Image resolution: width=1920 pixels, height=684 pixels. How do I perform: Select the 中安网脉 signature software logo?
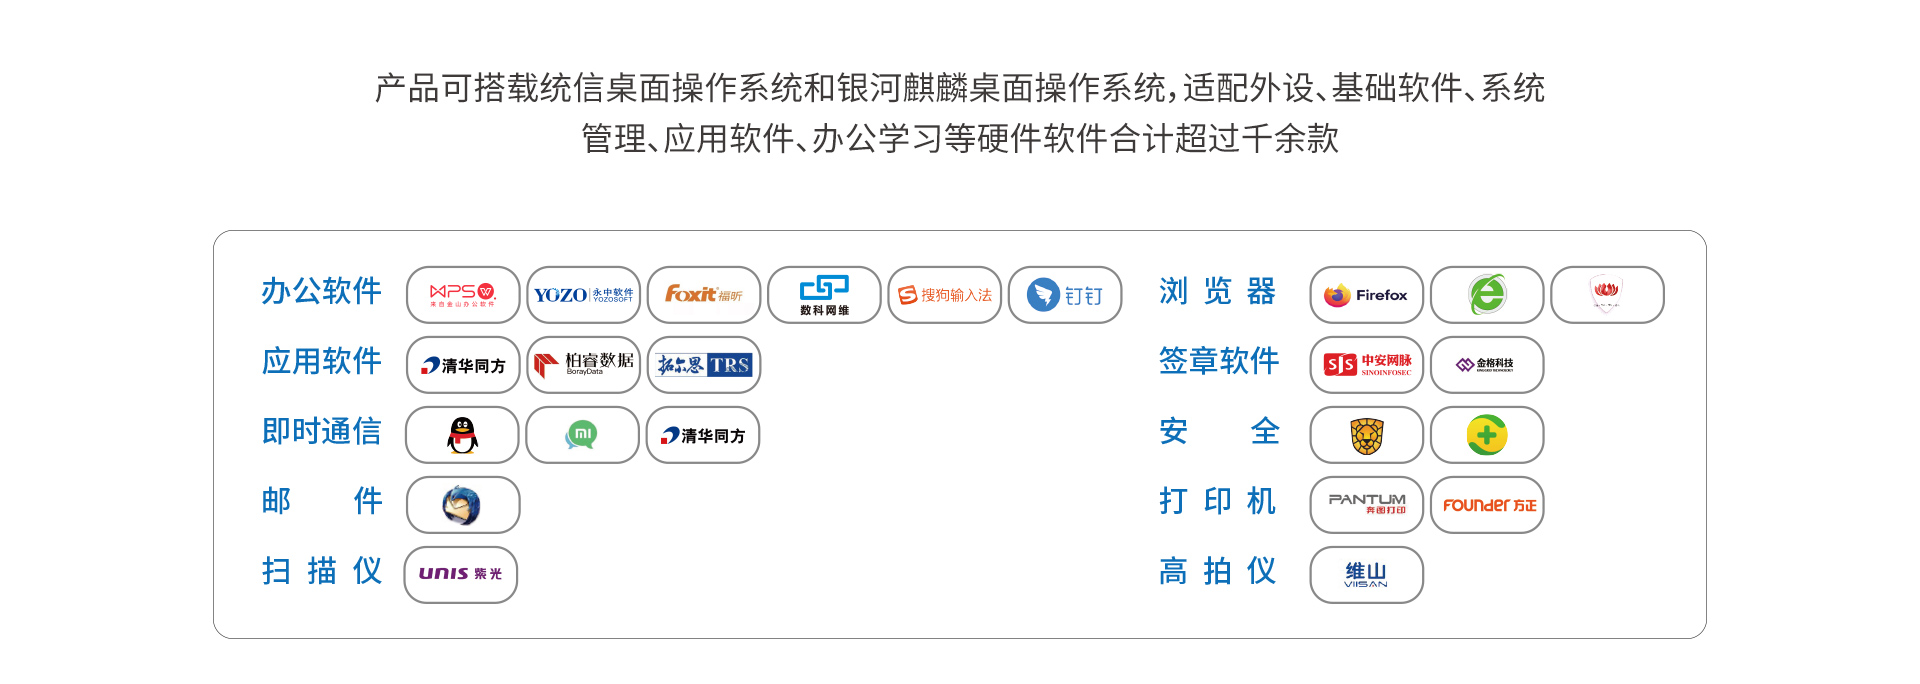[1366, 365]
